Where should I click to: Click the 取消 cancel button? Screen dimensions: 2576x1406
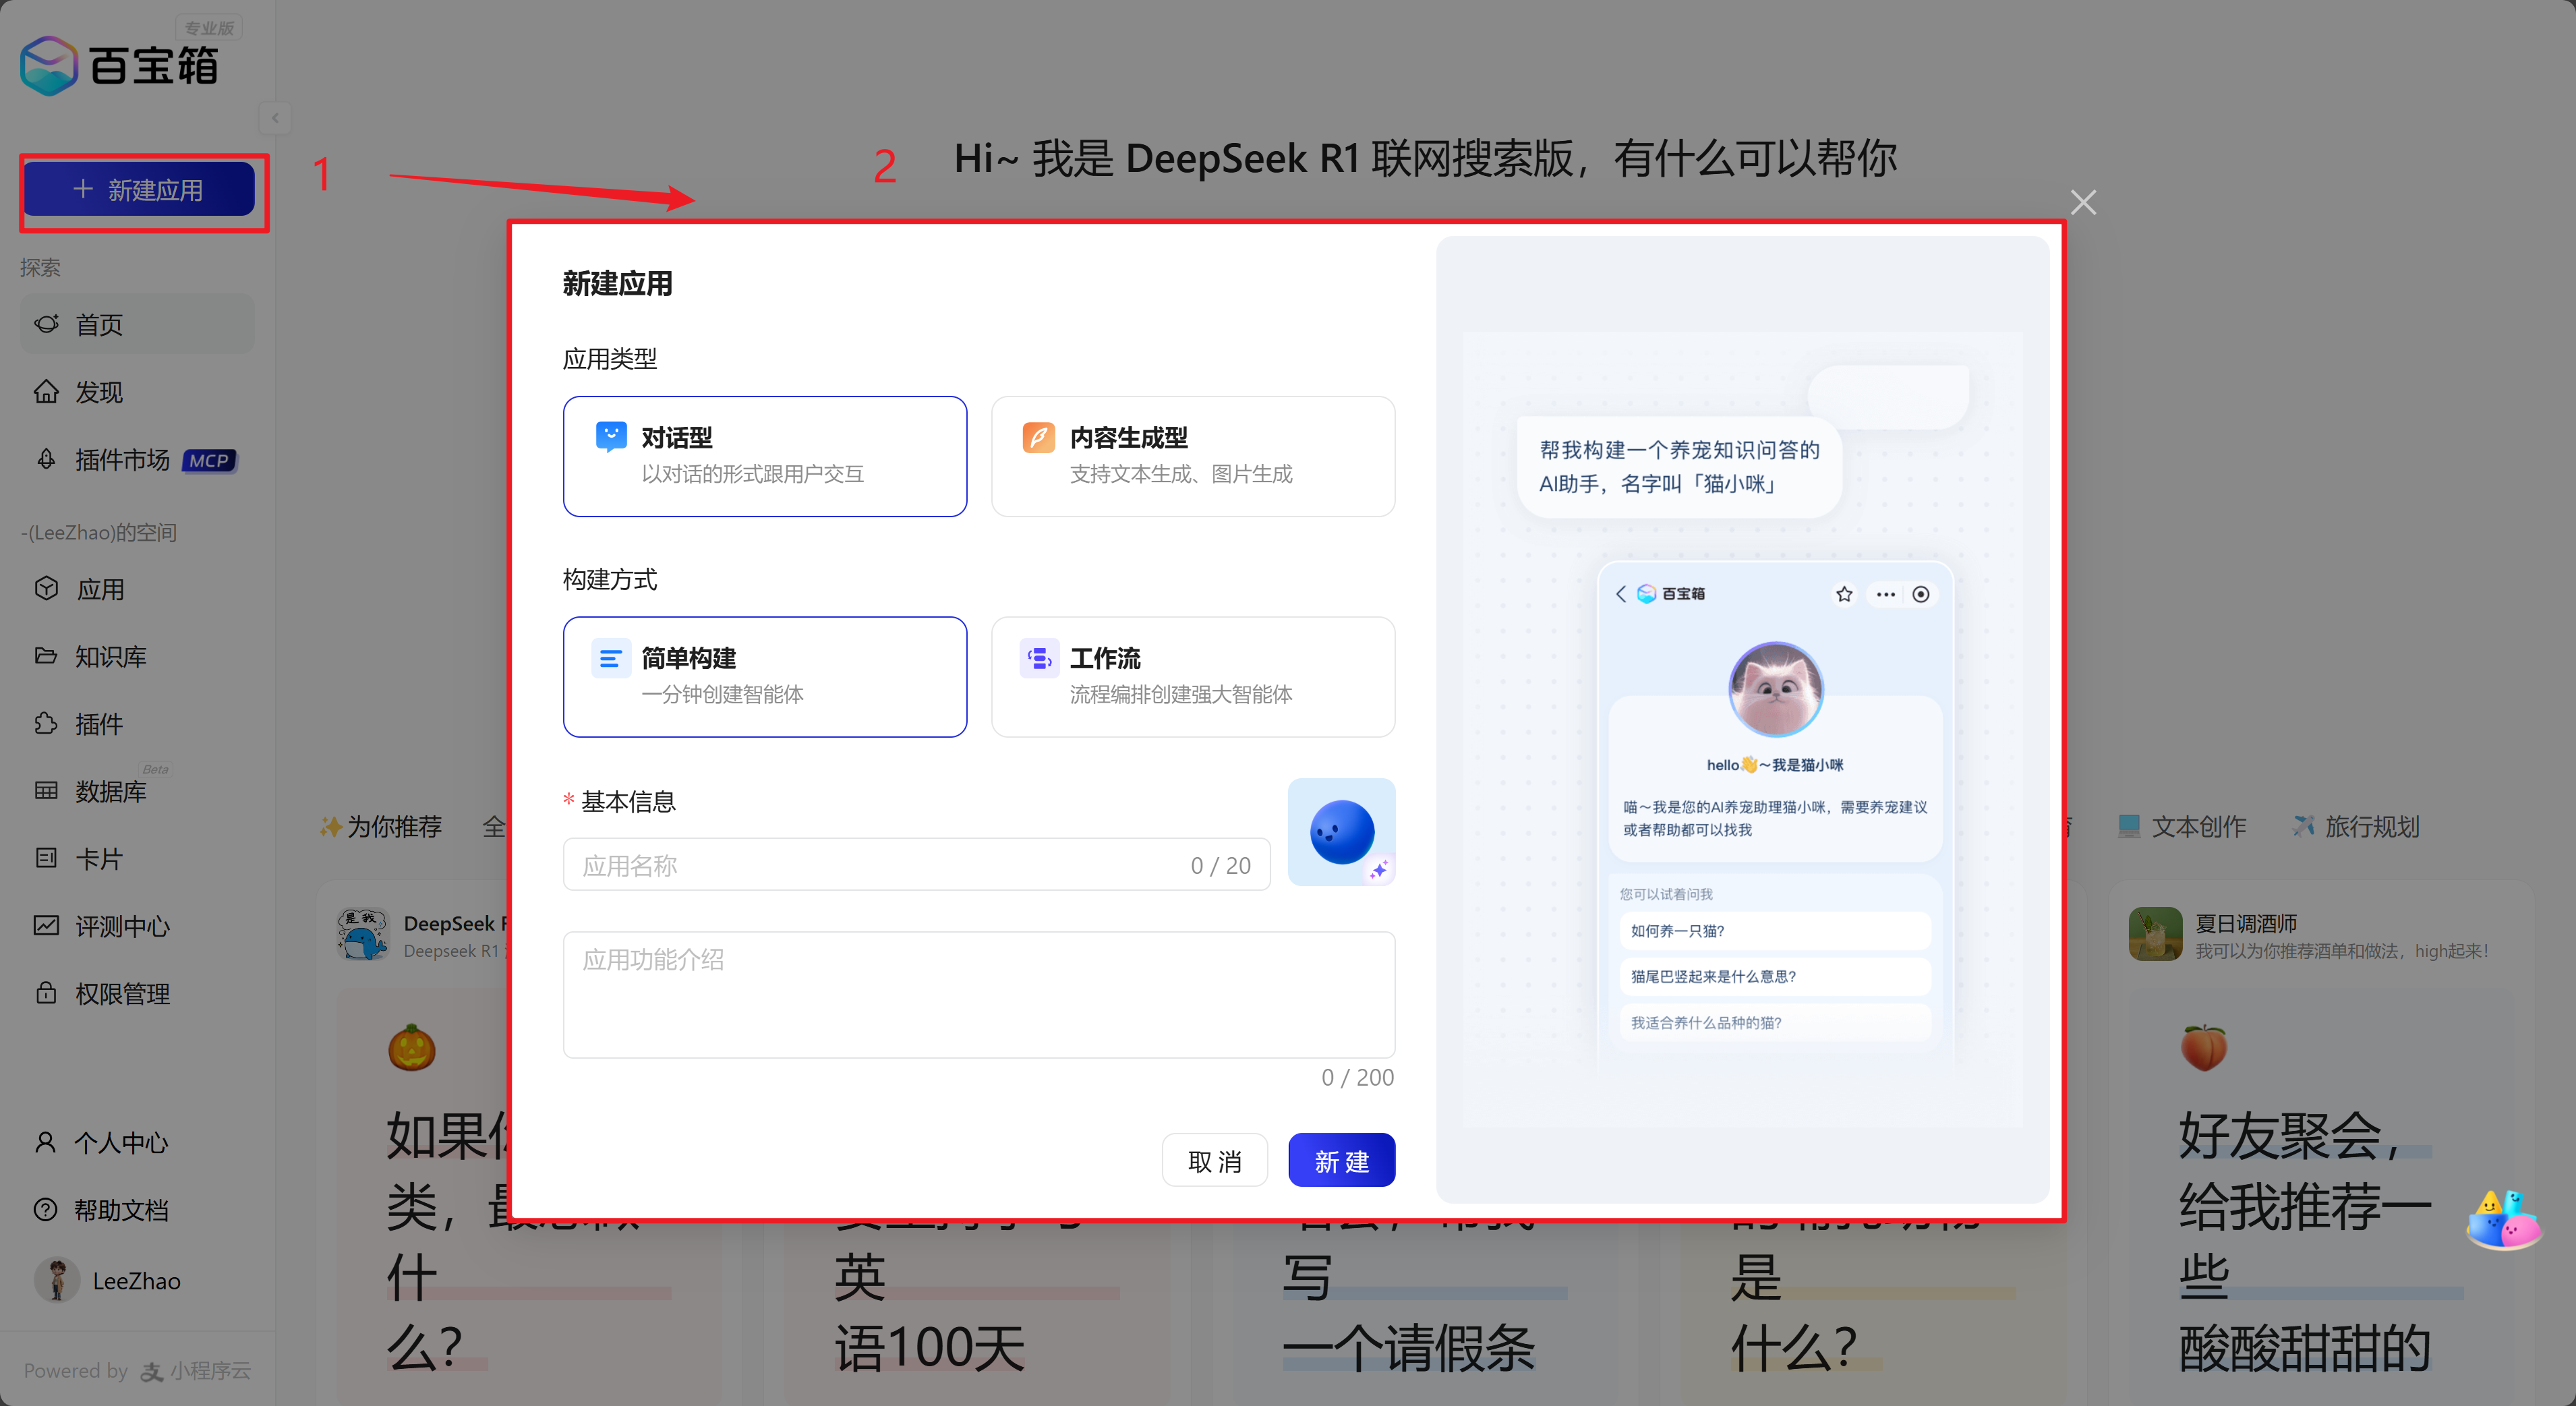[x=1214, y=1161]
